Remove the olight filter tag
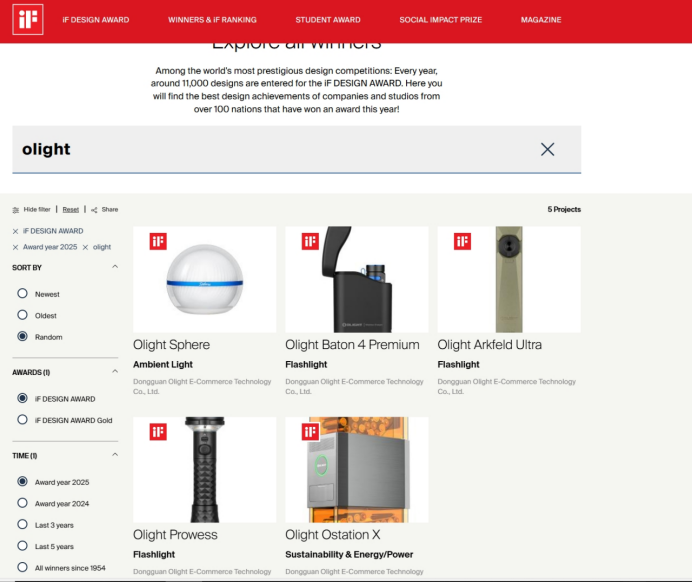The height and width of the screenshot is (582, 692). pyautogui.click(x=85, y=247)
